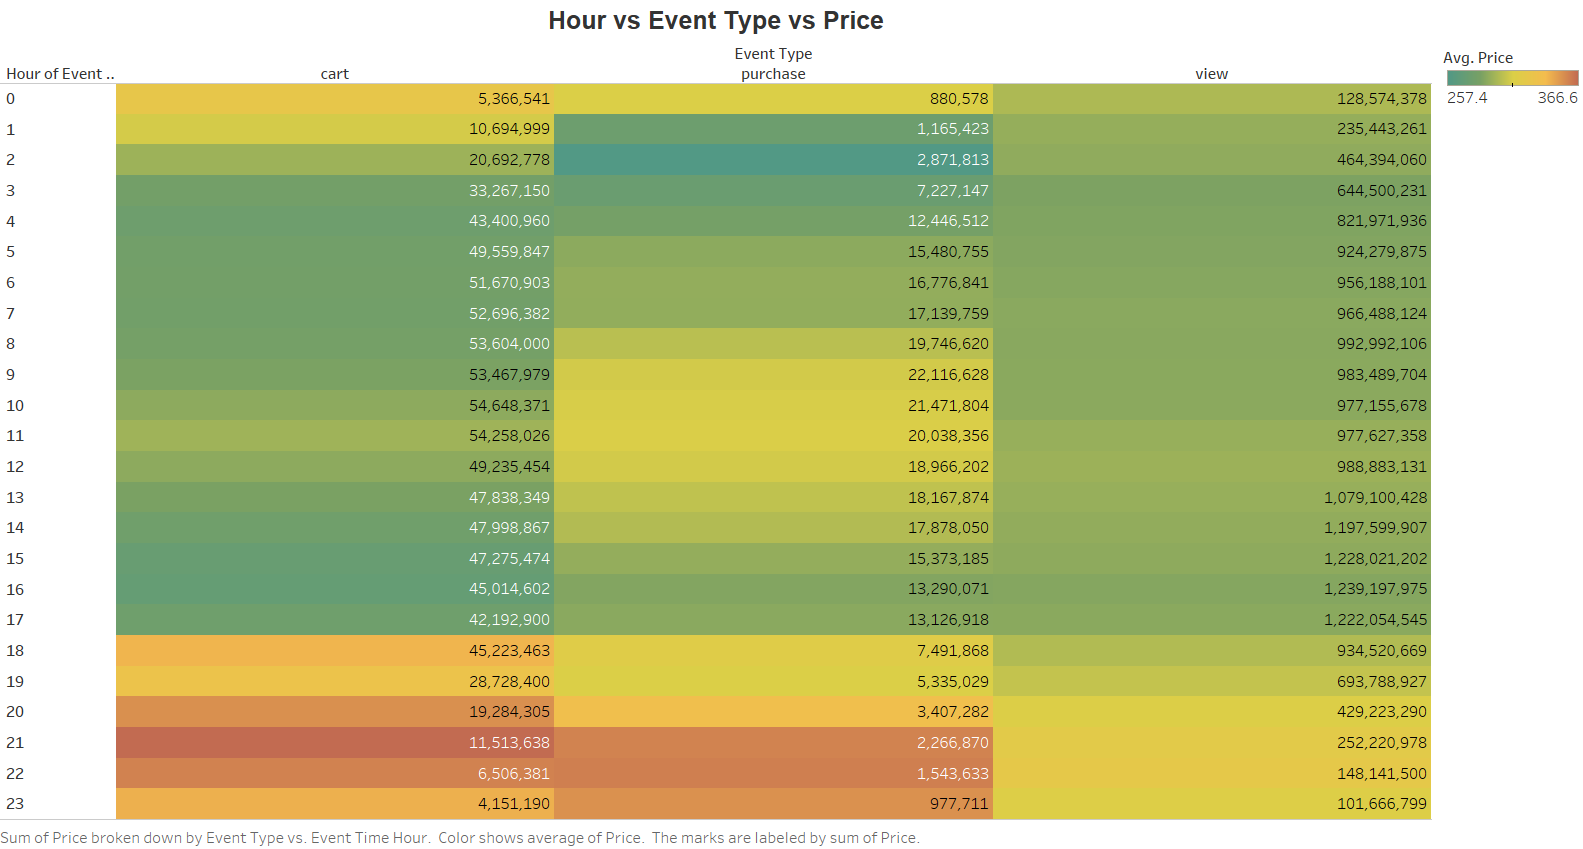Click the 'Event Type' column header label
The width and height of the screenshot is (1583, 849).
(x=773, y=54)
